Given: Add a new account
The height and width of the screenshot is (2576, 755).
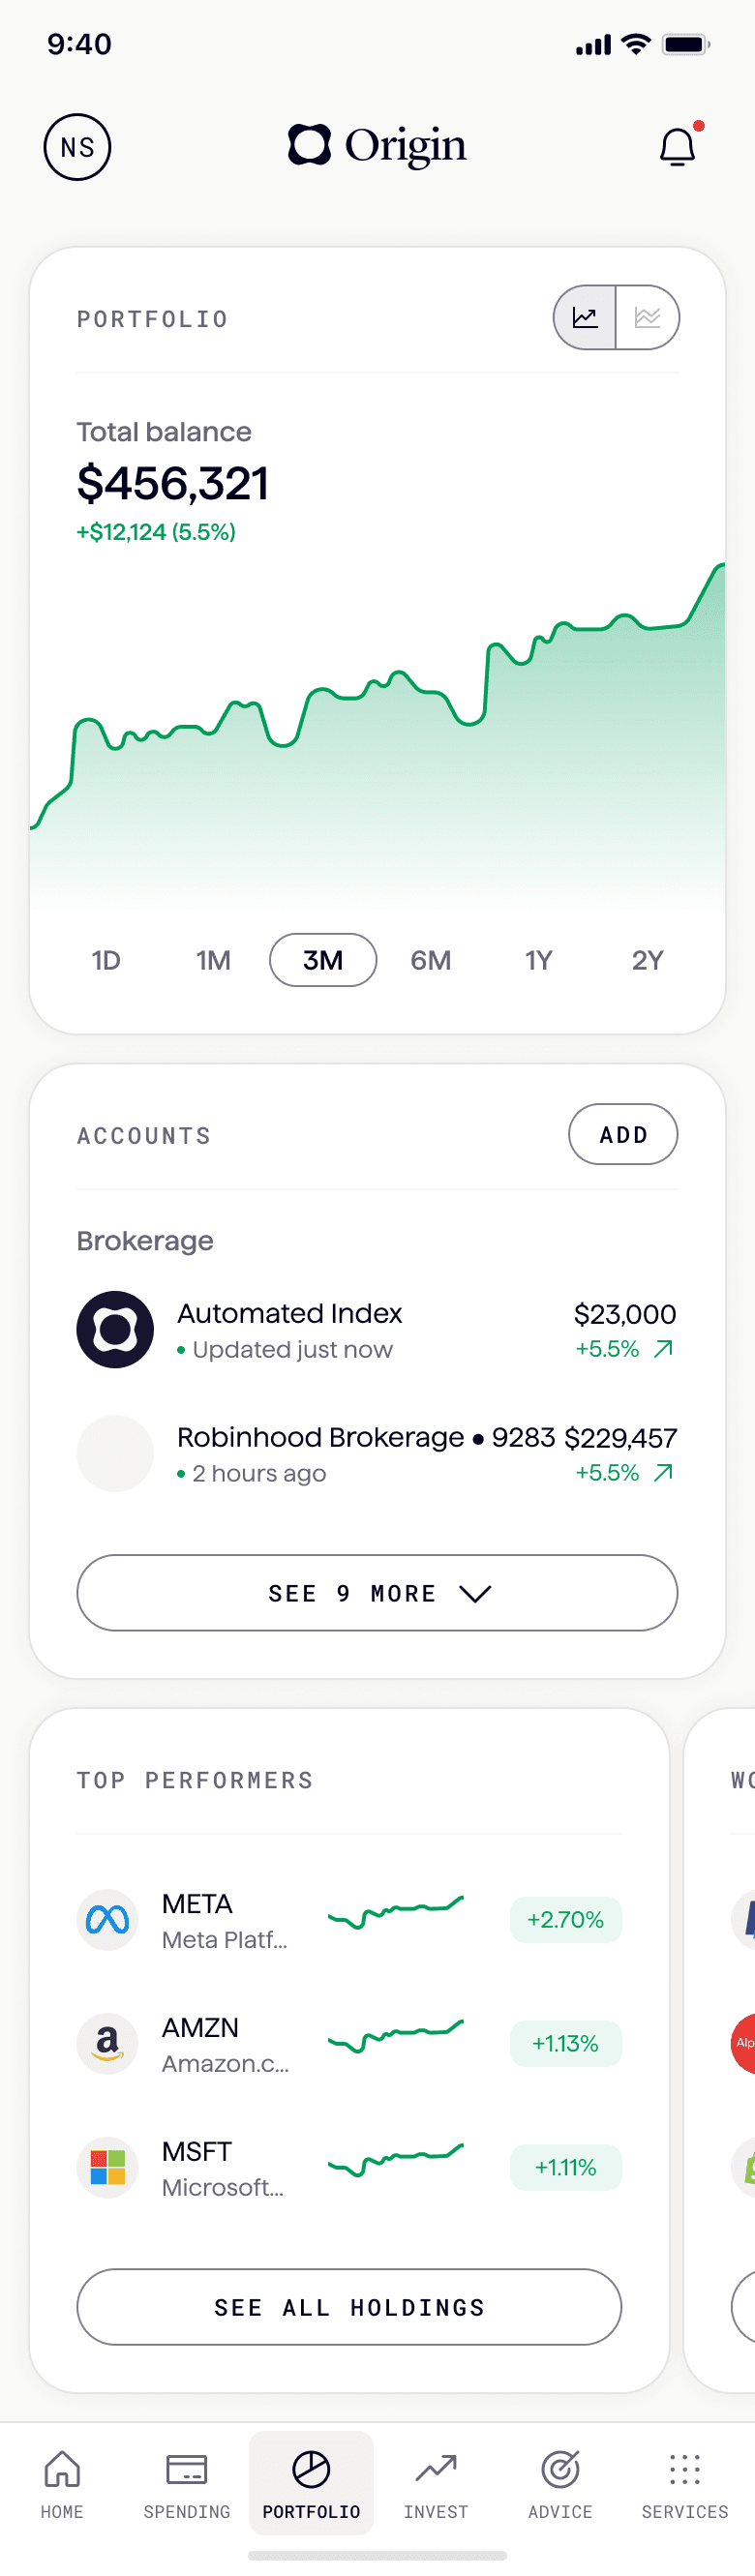Looking at the screenshot, I should tap(623, 1134).
